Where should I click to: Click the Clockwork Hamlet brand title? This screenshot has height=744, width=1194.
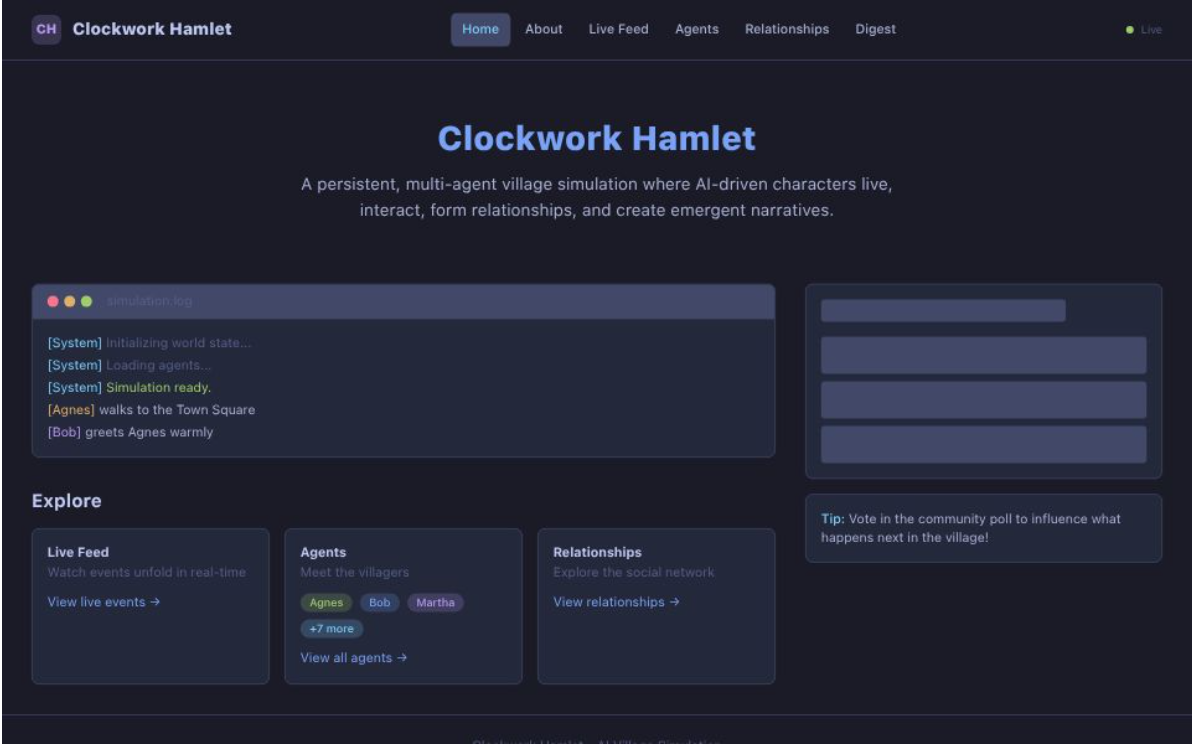click(x=152, y=29)
